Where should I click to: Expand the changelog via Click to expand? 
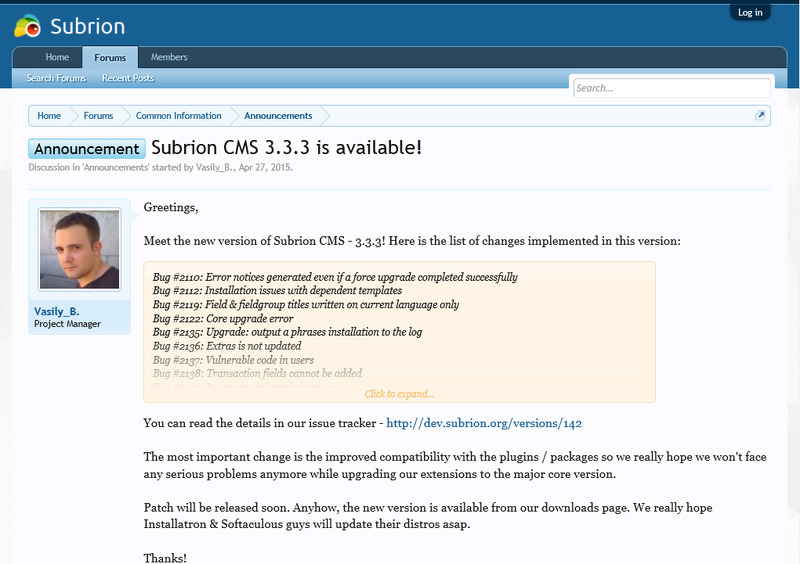pyautogui.click(x=399, y=394)
